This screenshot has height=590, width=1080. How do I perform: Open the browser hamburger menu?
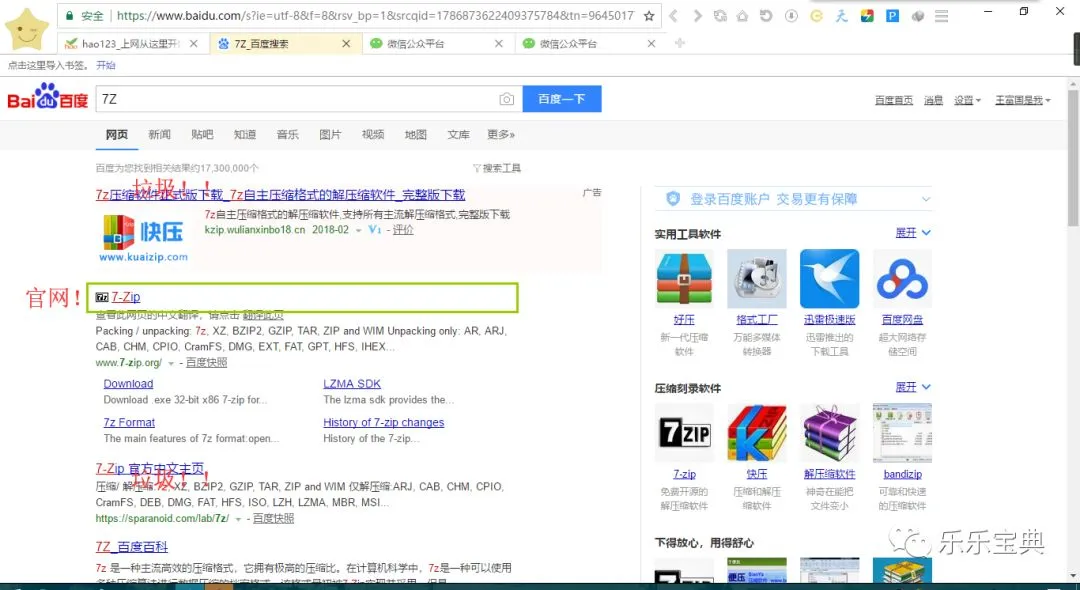(x=942, y=15)
